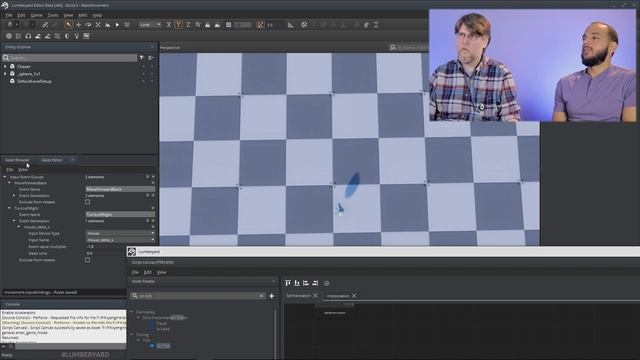Switch to SetTranslation Script Canvas tab
The height and width of the screenshot is (360, 640).
coord(298,296)
